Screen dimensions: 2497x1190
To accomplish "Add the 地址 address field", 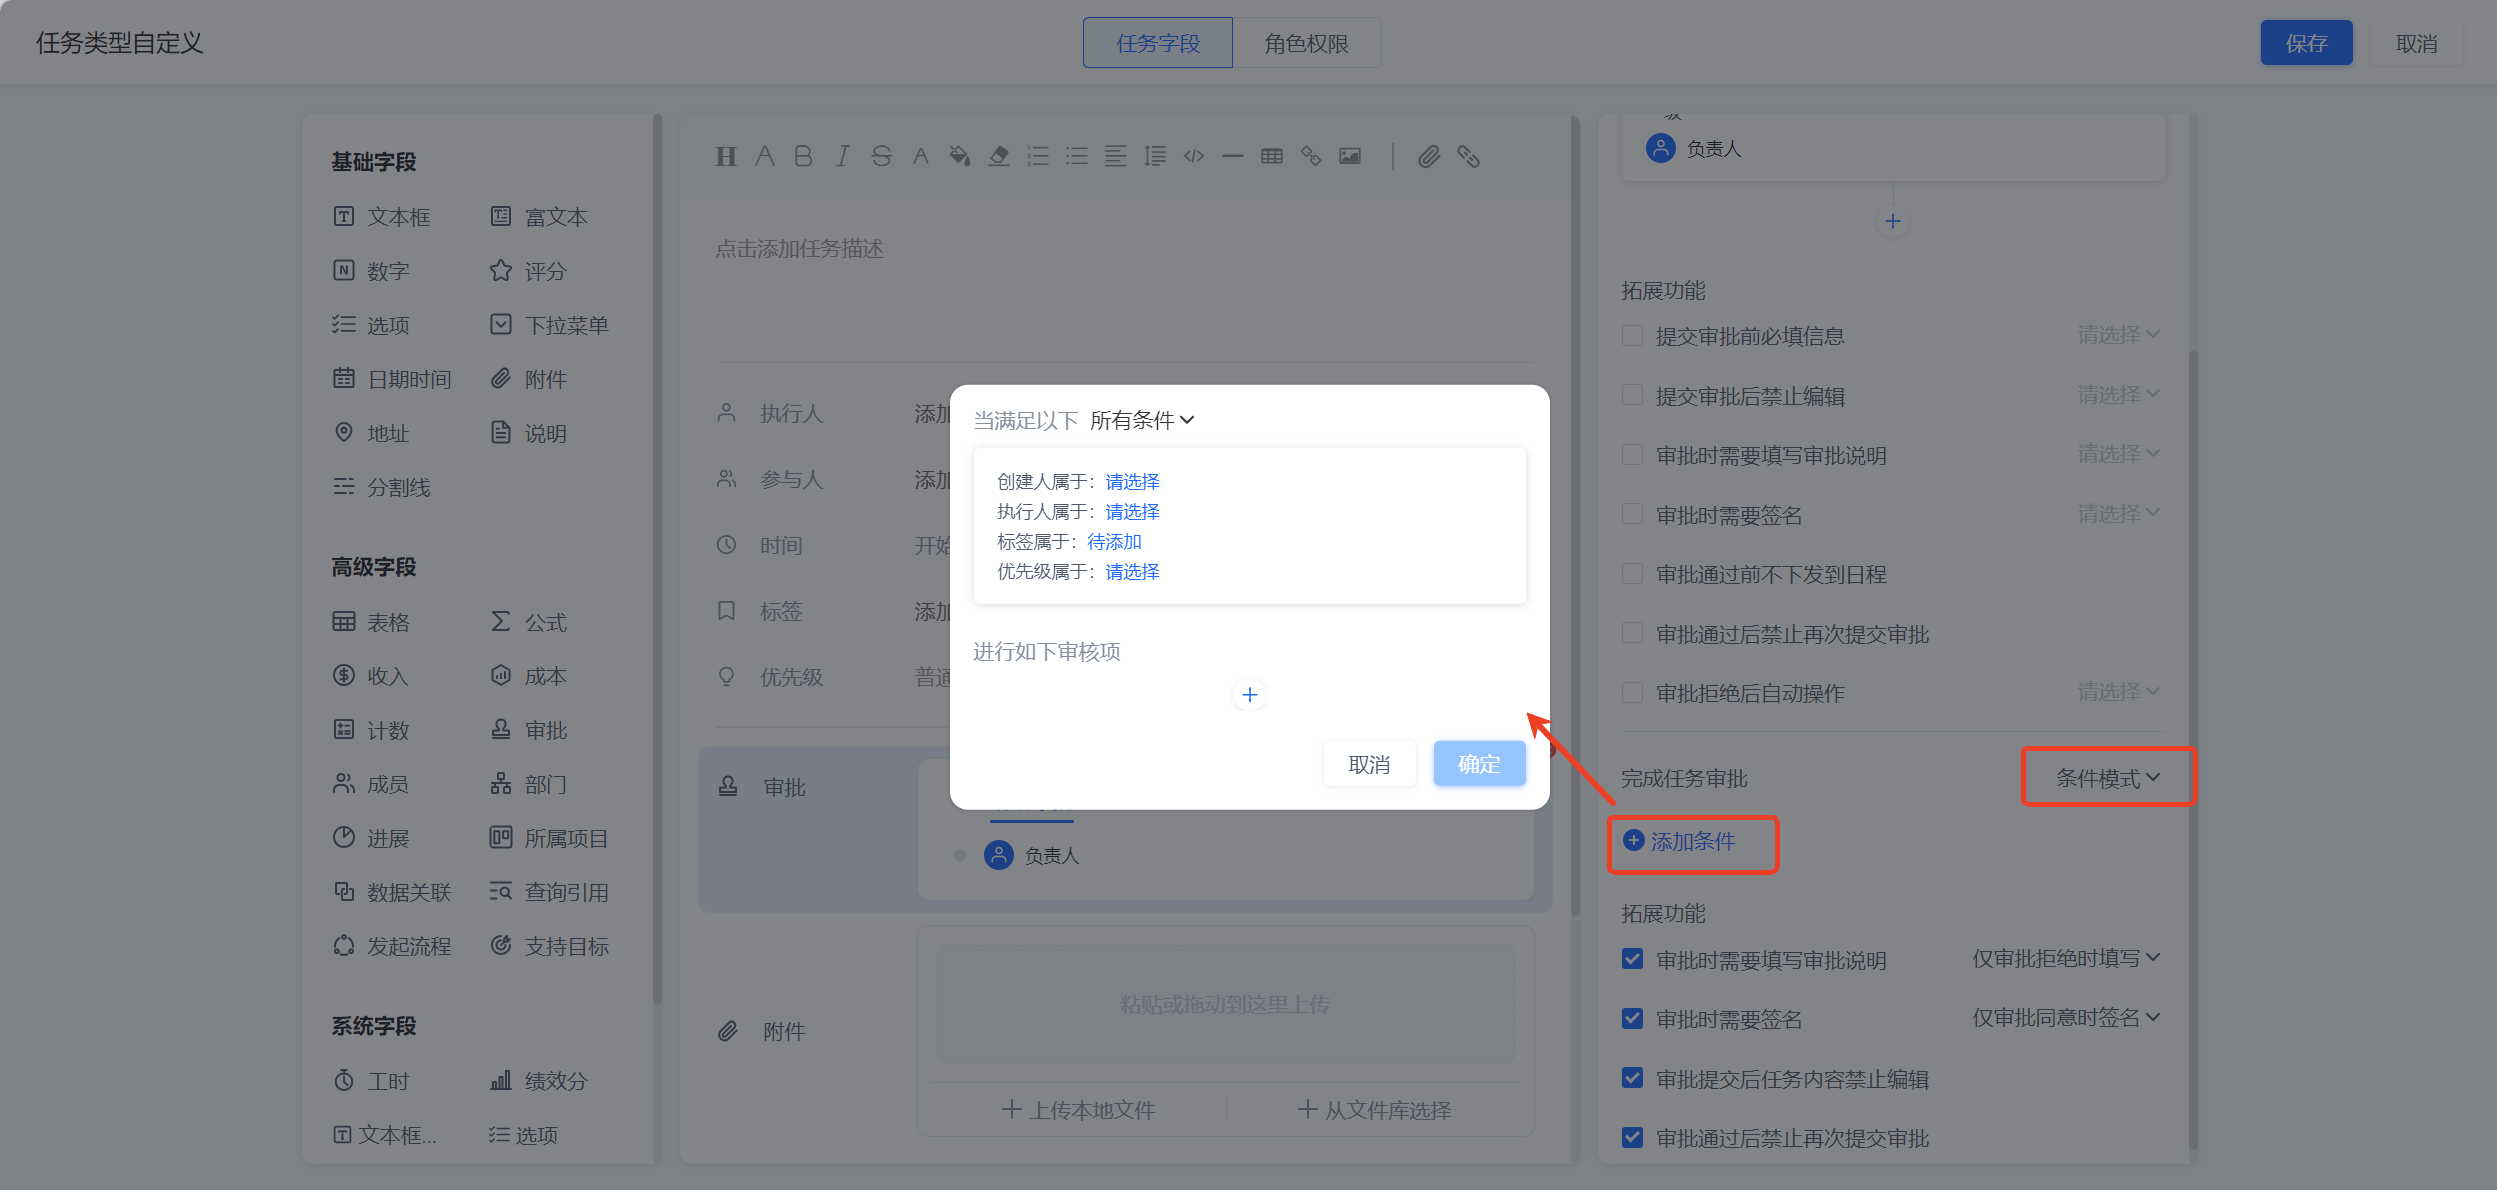I will coord(371,433).
